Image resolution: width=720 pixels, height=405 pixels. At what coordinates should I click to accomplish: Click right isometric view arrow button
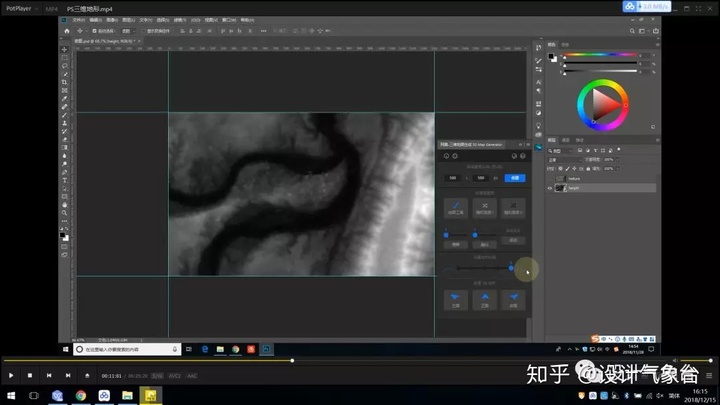click(x=513, y=300)
